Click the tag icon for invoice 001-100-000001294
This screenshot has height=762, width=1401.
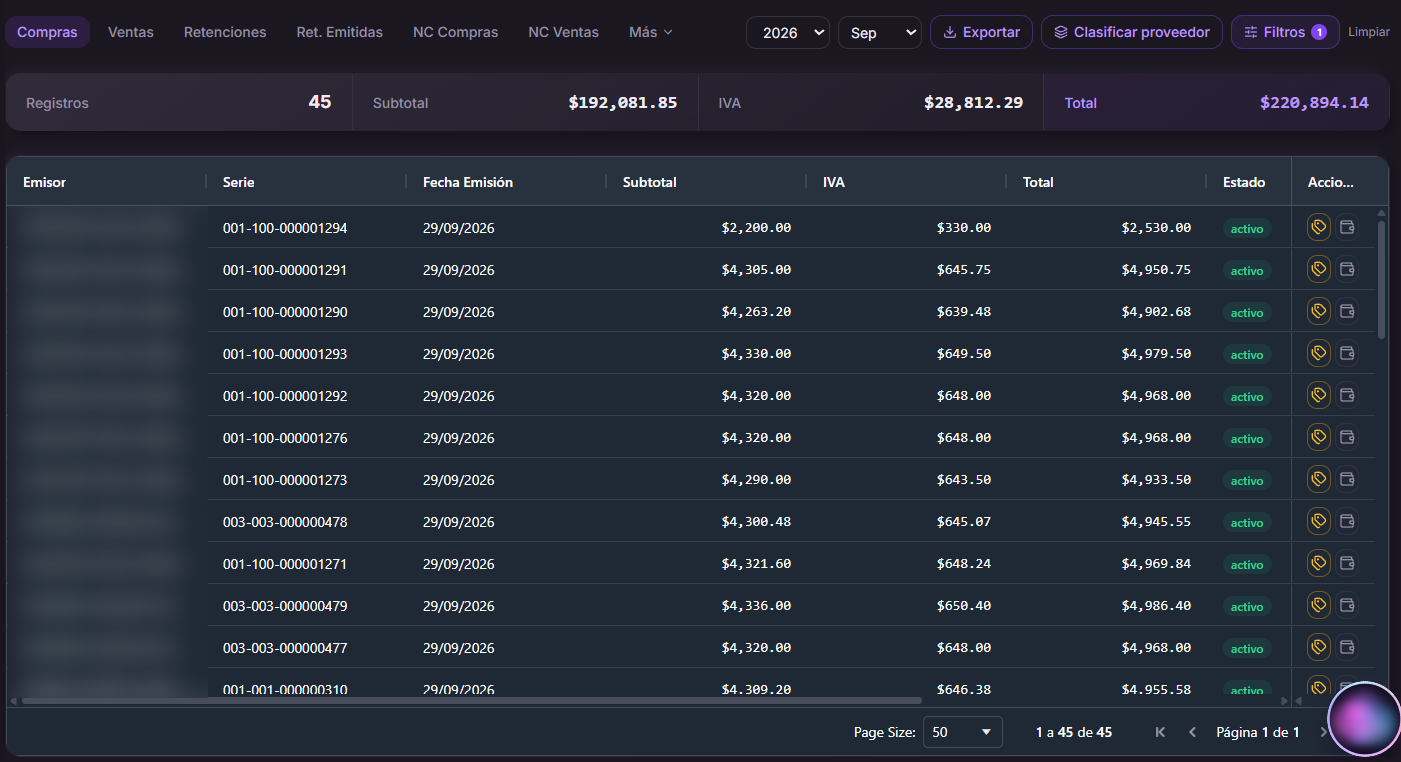coord(1319,228)
